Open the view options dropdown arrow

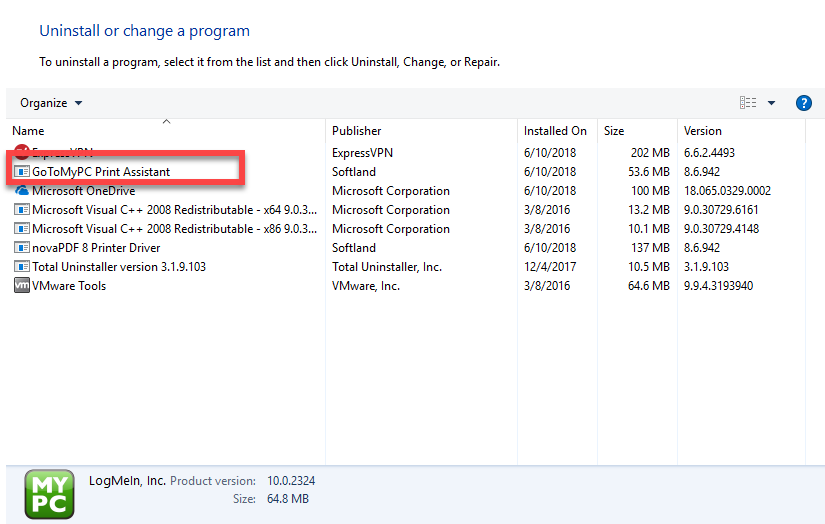click(x=771, y=103)
